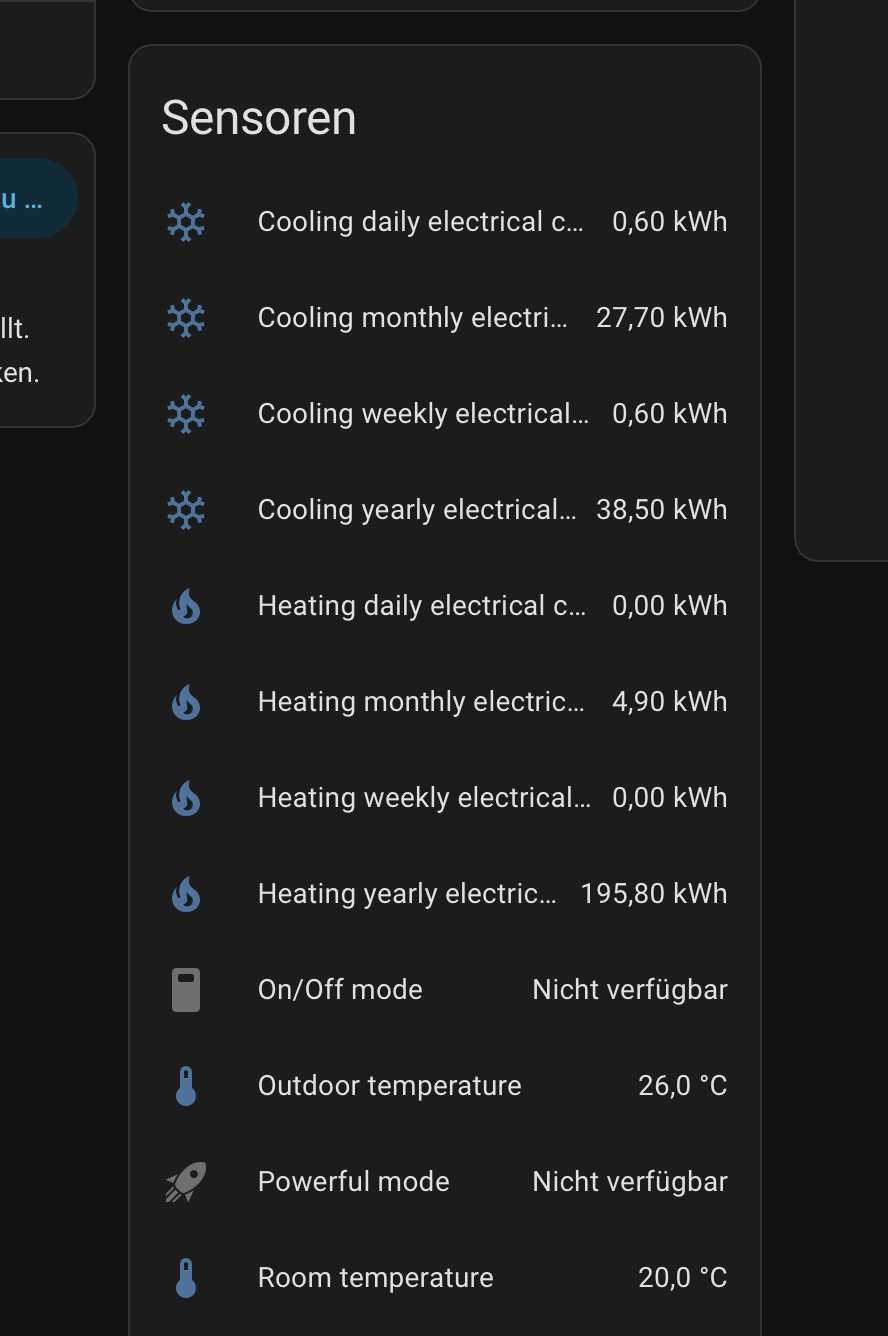This screenshot has height=1336, width=888.
Task: Open the On/Off mode entity label
Action: coord(340,990)
